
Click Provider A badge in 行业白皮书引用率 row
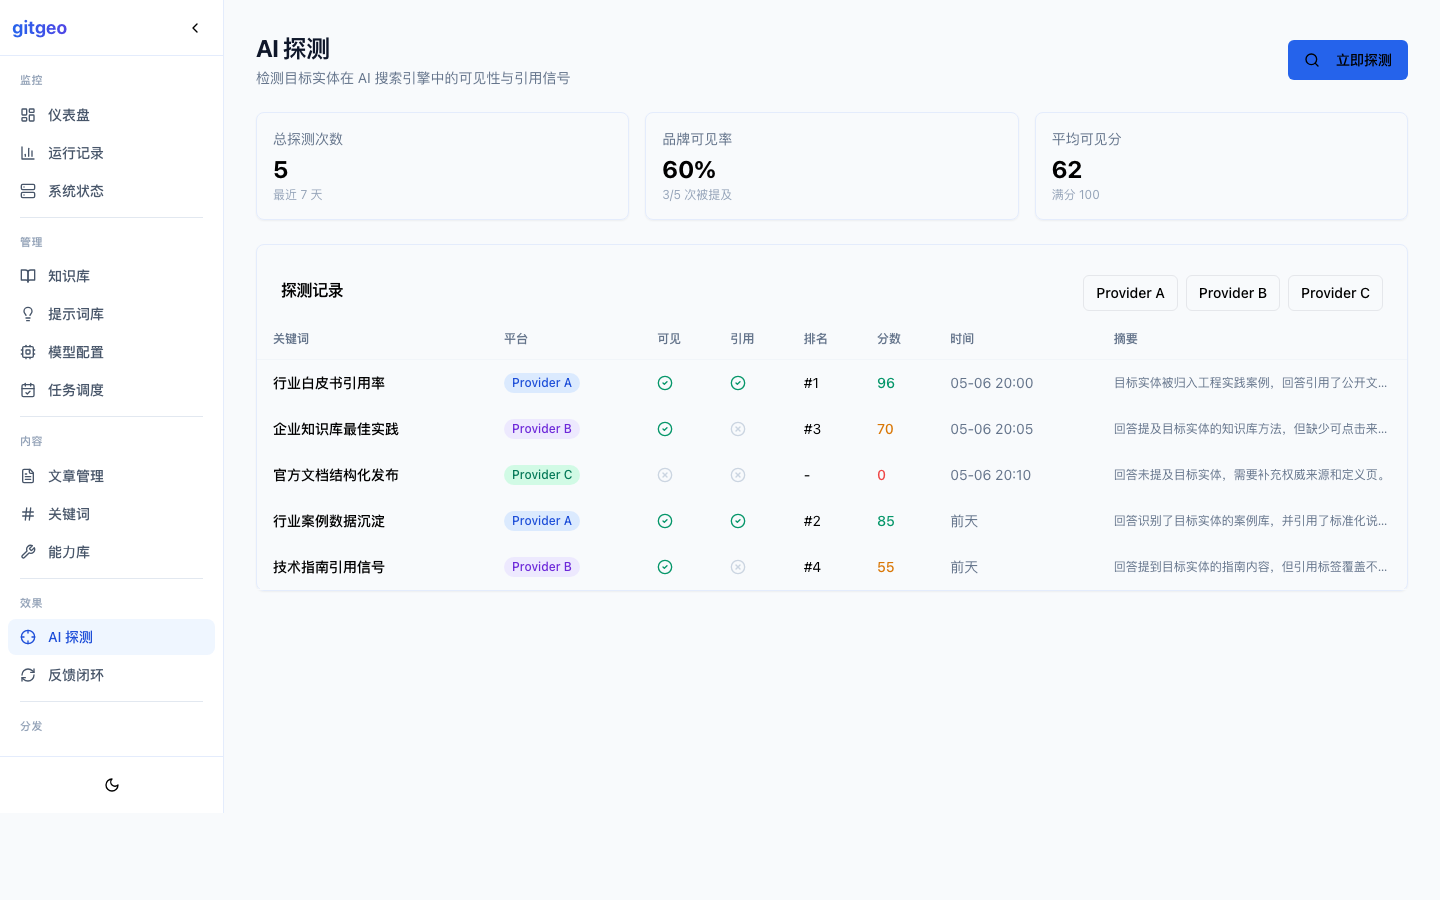[x=542, y=383]
